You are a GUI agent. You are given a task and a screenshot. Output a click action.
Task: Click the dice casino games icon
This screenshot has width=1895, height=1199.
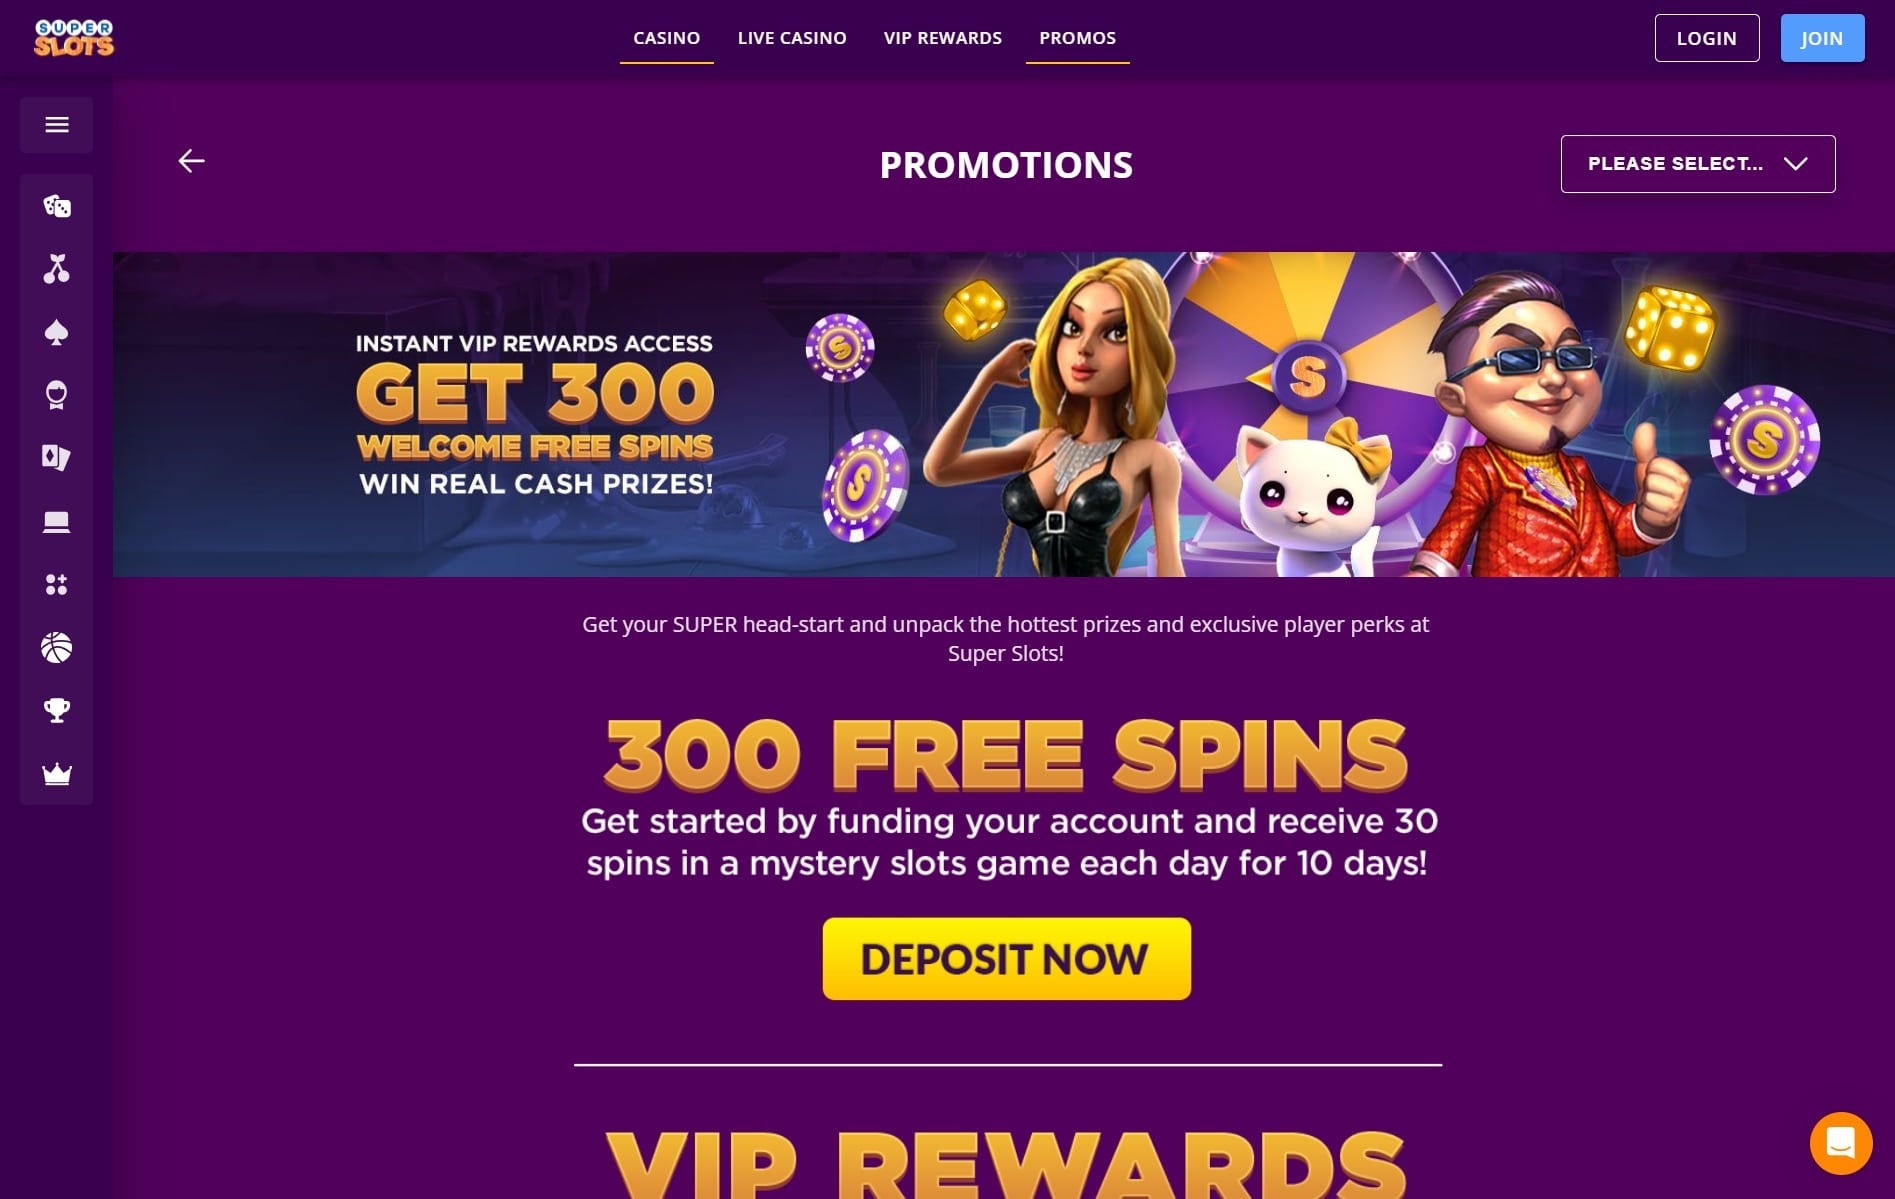(x=57, y=206)
